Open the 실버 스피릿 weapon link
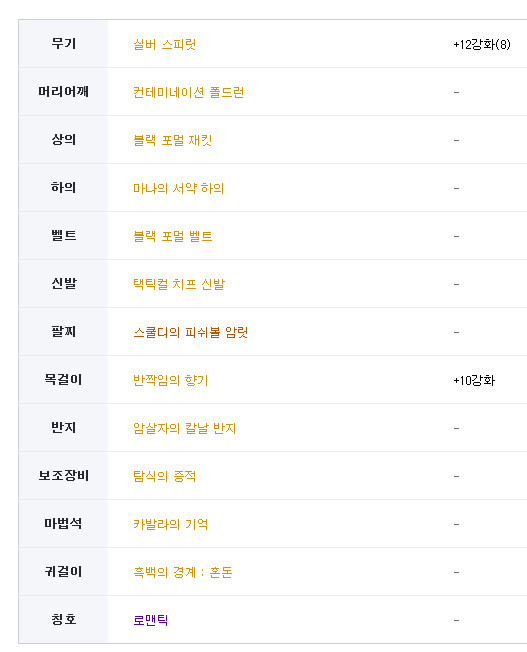Screen dimensions: 527x652 164,44
